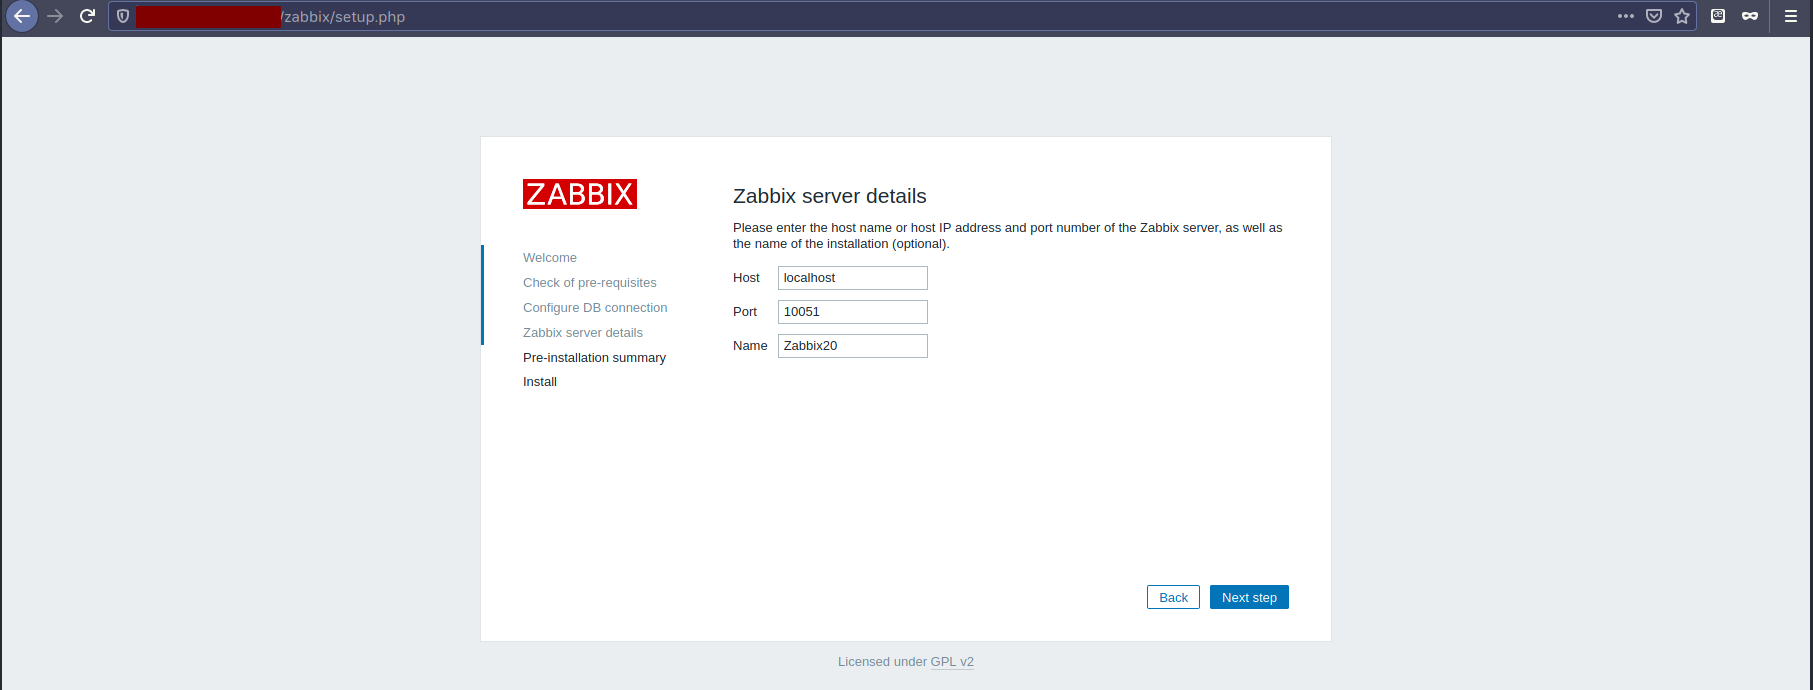This screenshot has height=690, width=1813.
Task: Save page to Pocket icon
Action: [1654, 16]
